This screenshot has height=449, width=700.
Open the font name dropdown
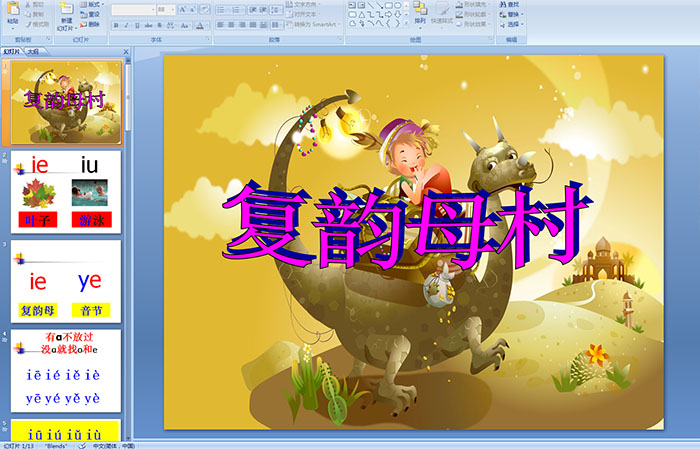(x=153, y=9)
